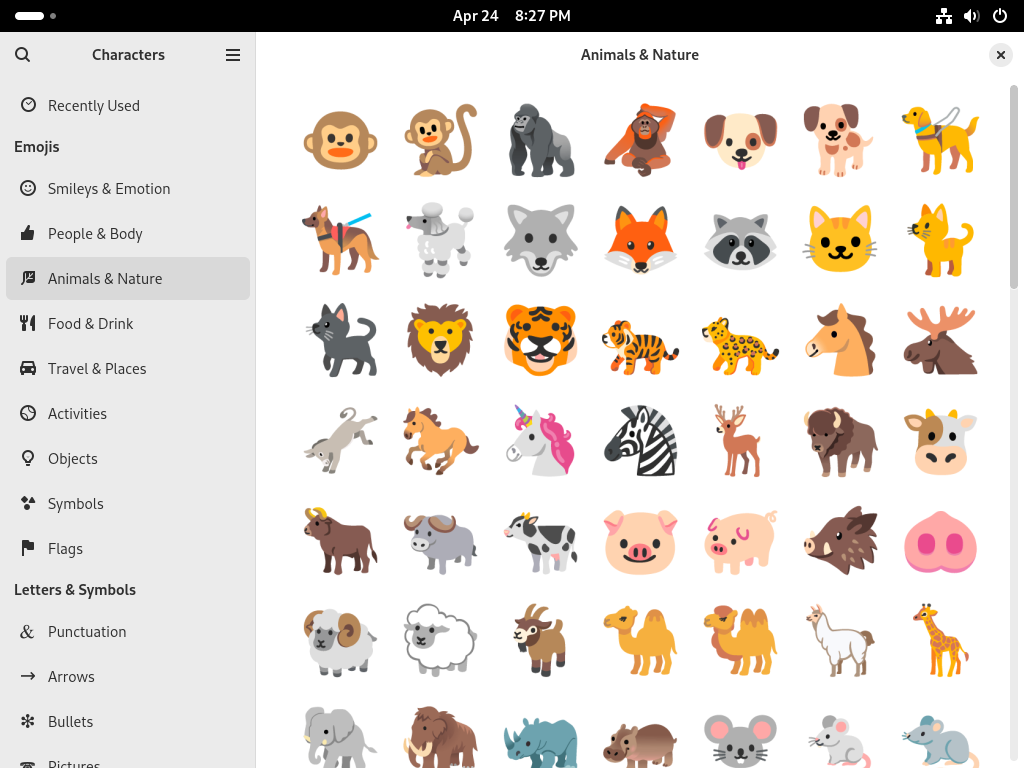Image resolution: width=1024 pixels, height=768 pixels.
Task: Select the black cat emoji
Action: 340,340
